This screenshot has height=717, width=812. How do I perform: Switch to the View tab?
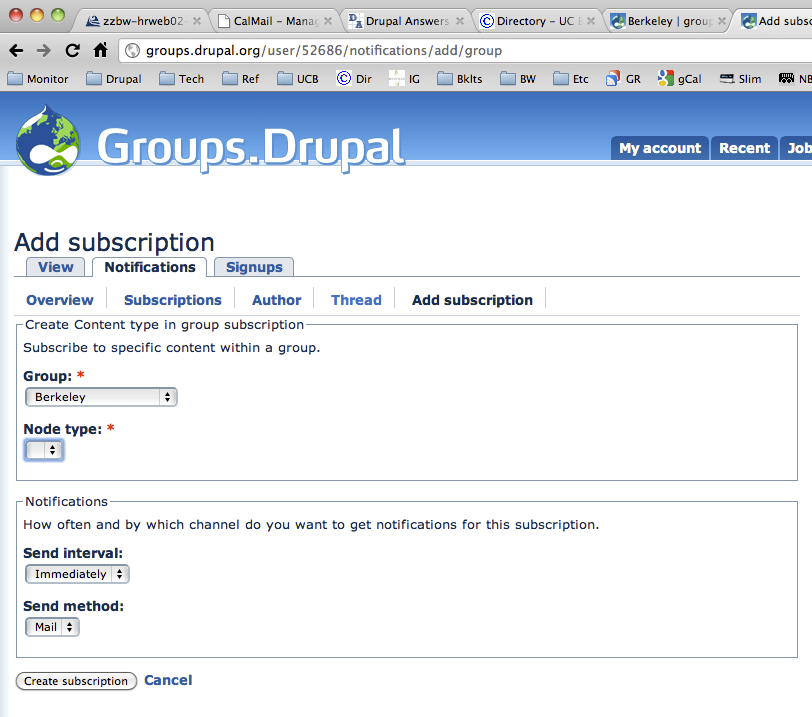(x=55, y=267)
